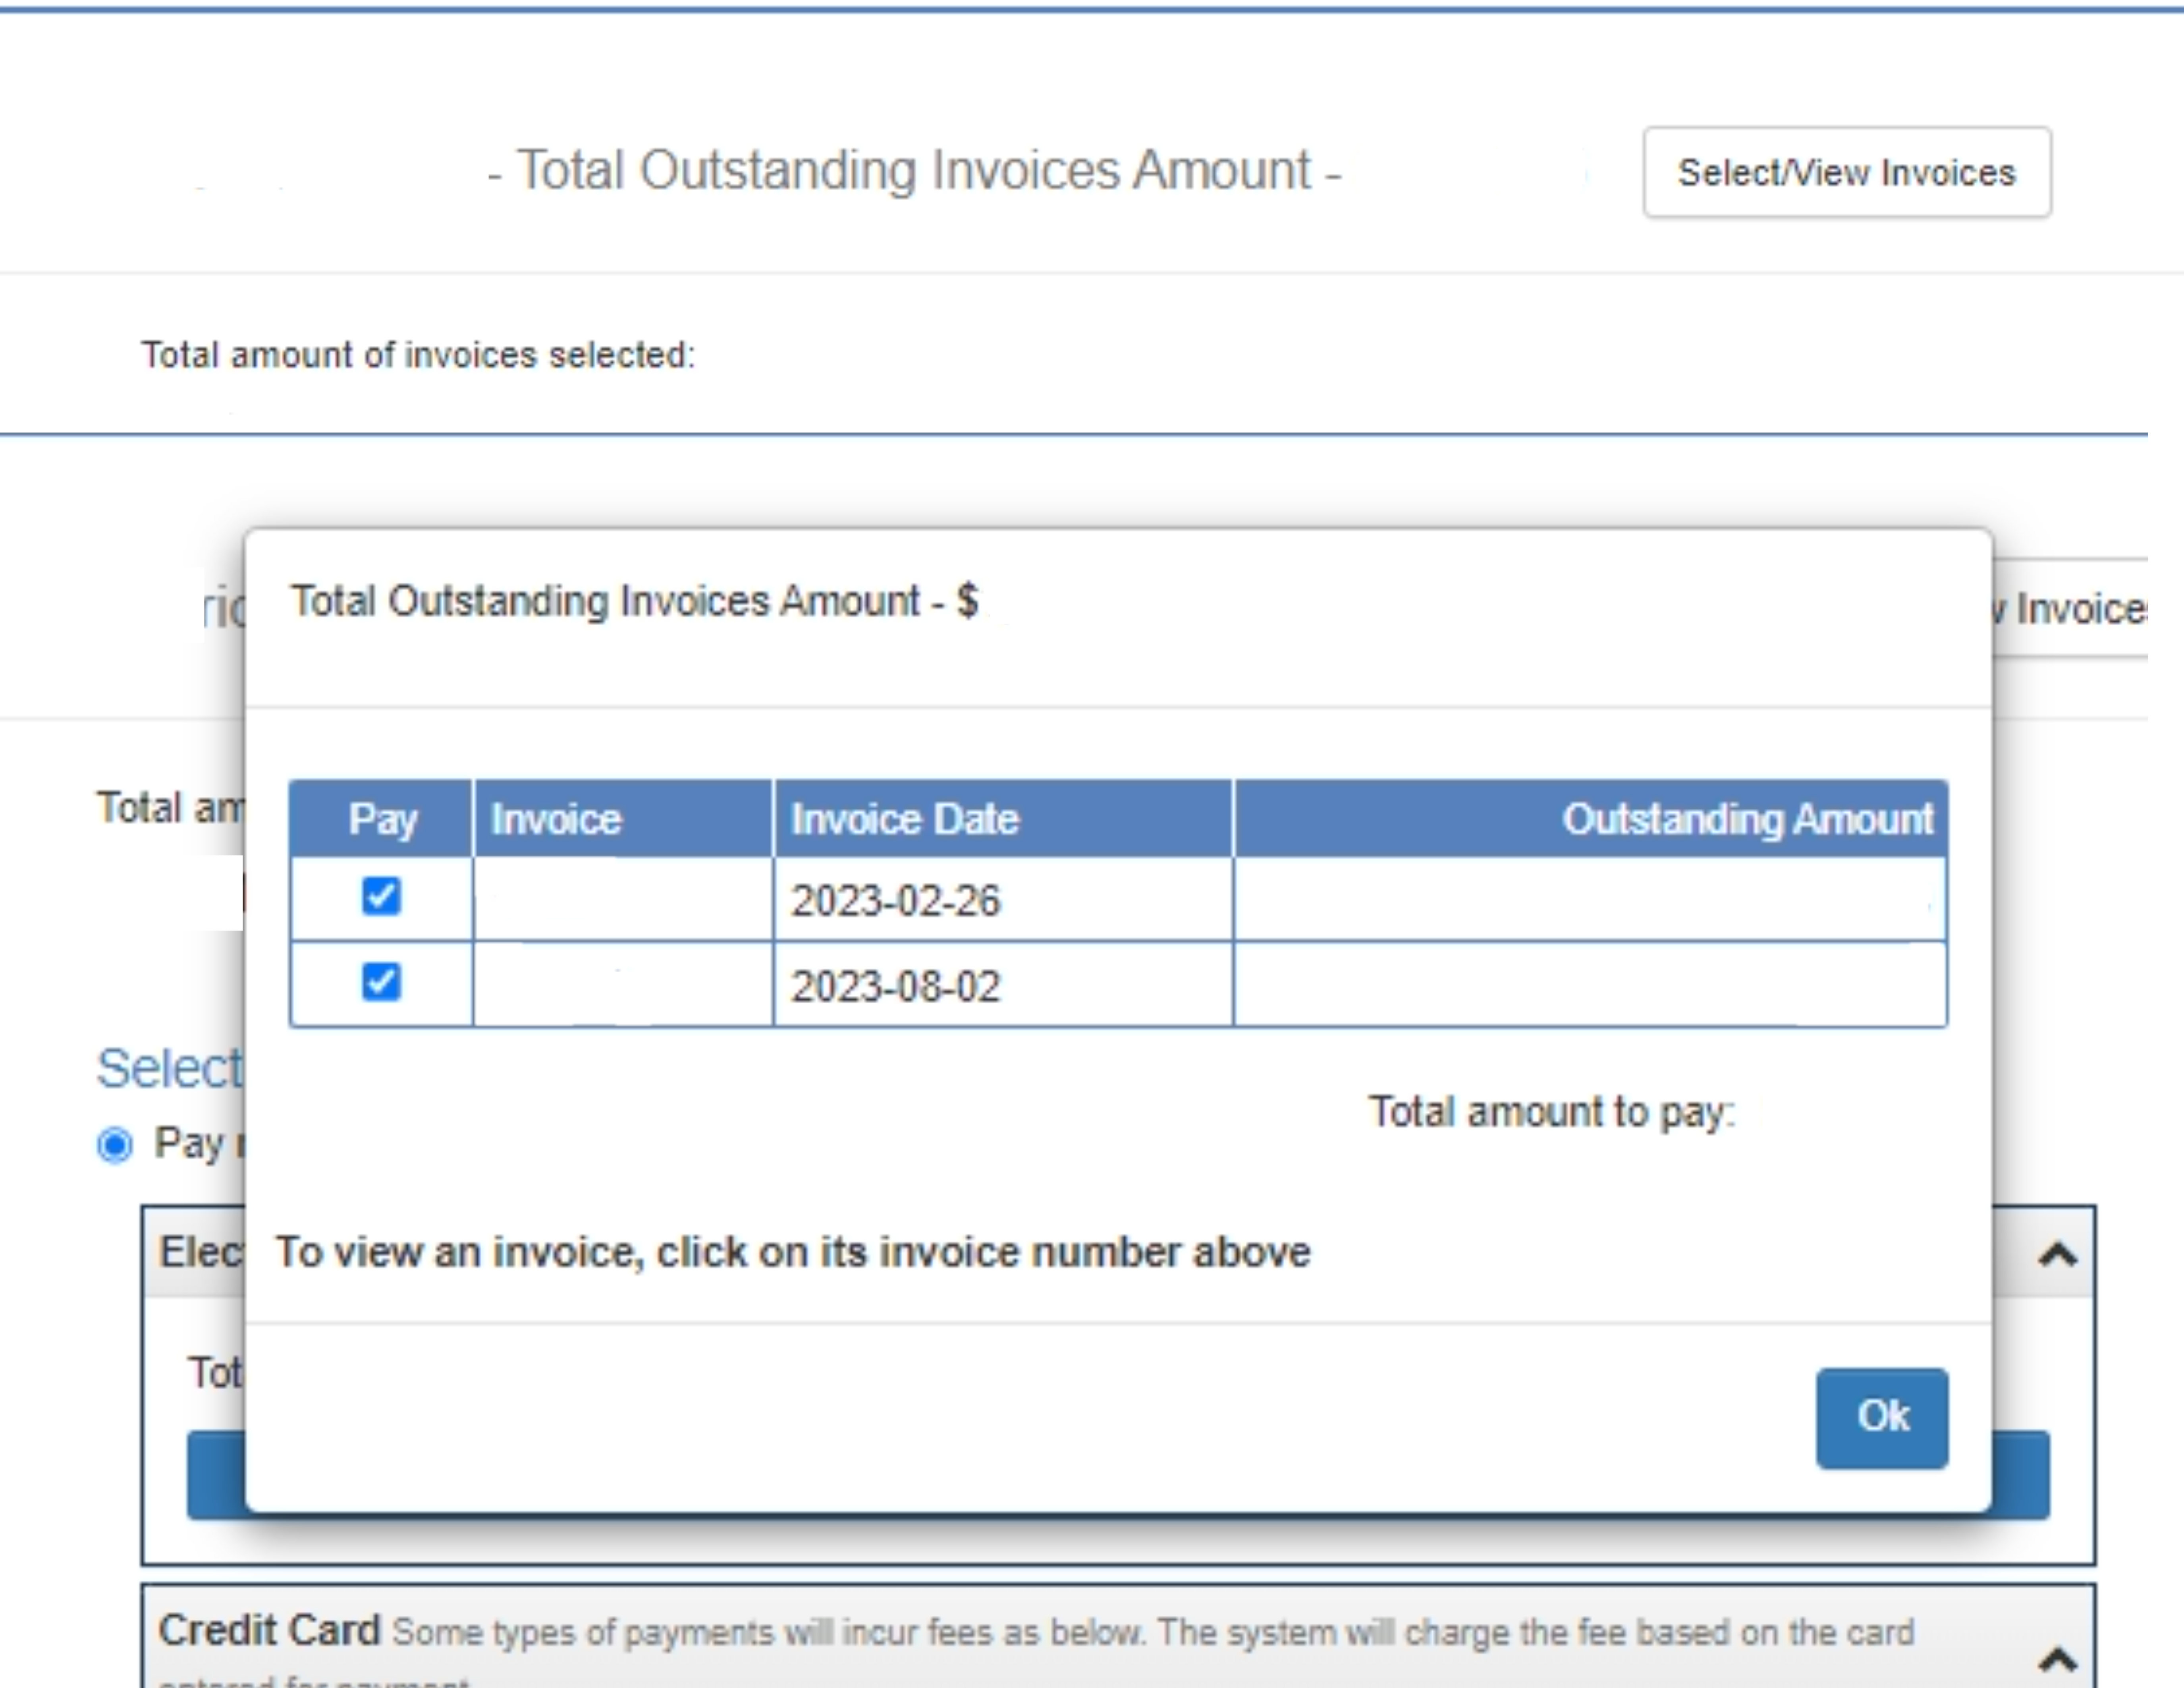Click the partially hidden Invoices button behind dialog

click(2072, 608)
